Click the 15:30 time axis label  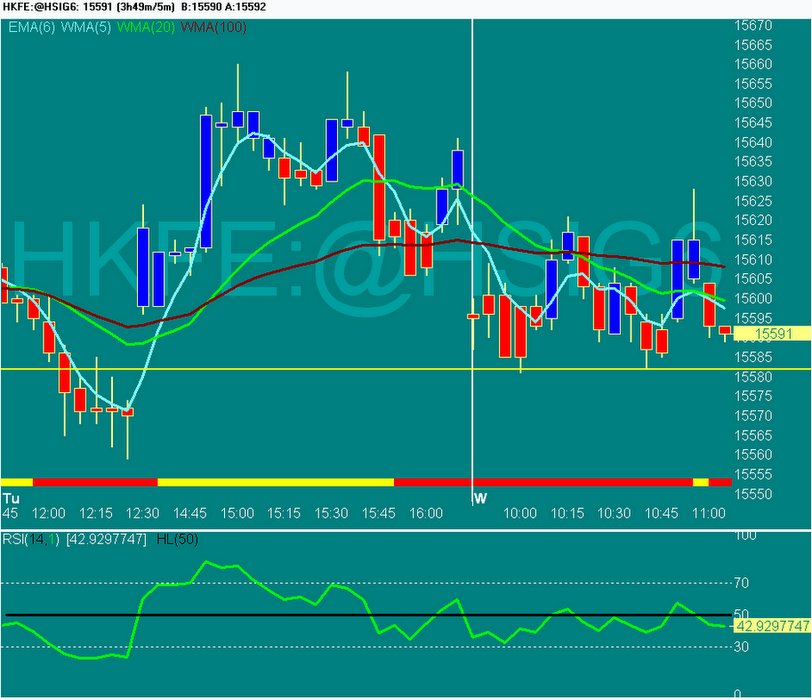coord(331,514)
